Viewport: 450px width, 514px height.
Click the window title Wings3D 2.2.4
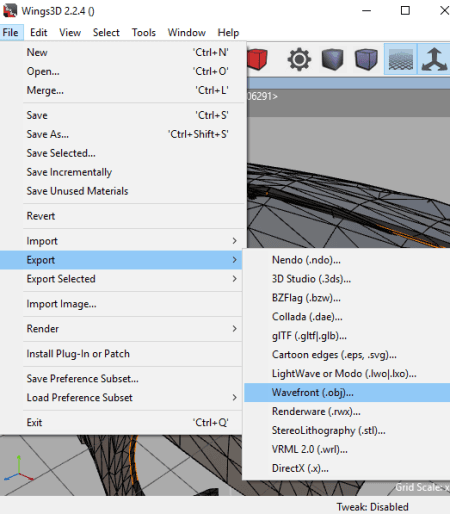tap(58, 11)
